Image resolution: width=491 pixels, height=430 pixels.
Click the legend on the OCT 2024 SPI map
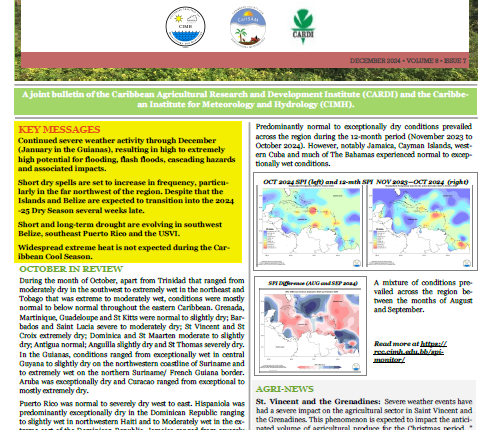point(270,239)
